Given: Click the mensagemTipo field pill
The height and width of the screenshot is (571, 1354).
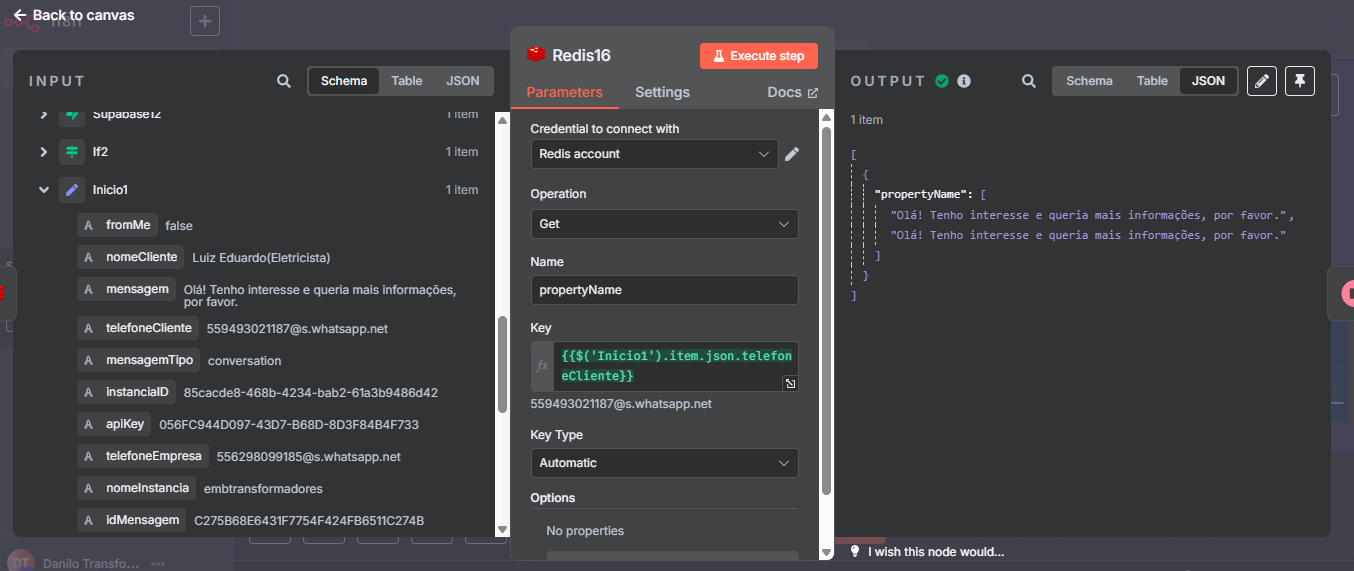Looking at the screenshot, I should (139, 360).
